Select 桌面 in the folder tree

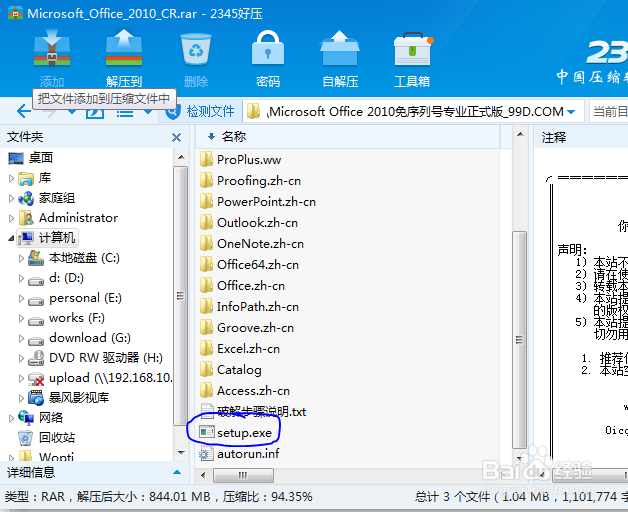(x=40, y=158)
